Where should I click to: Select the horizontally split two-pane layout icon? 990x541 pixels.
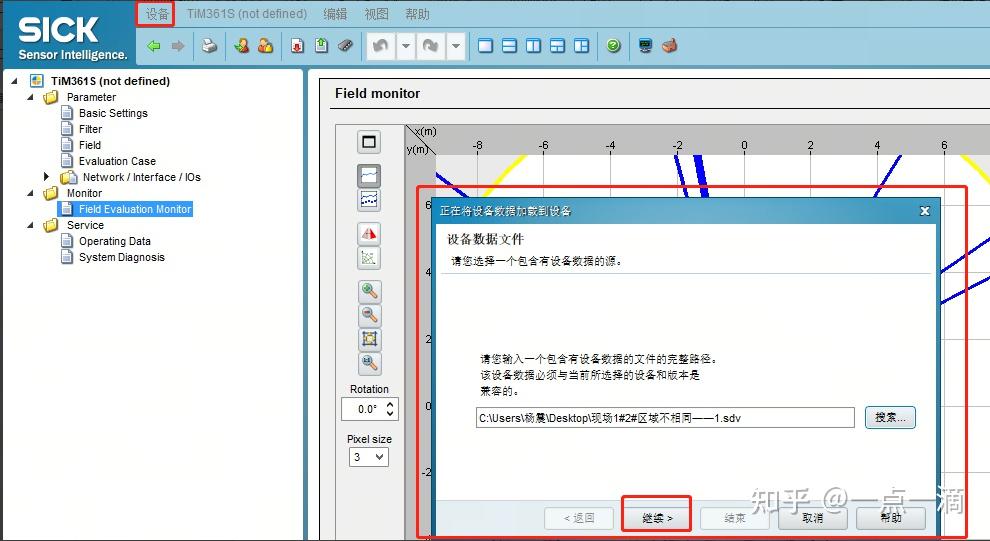[x=510, y=46]
